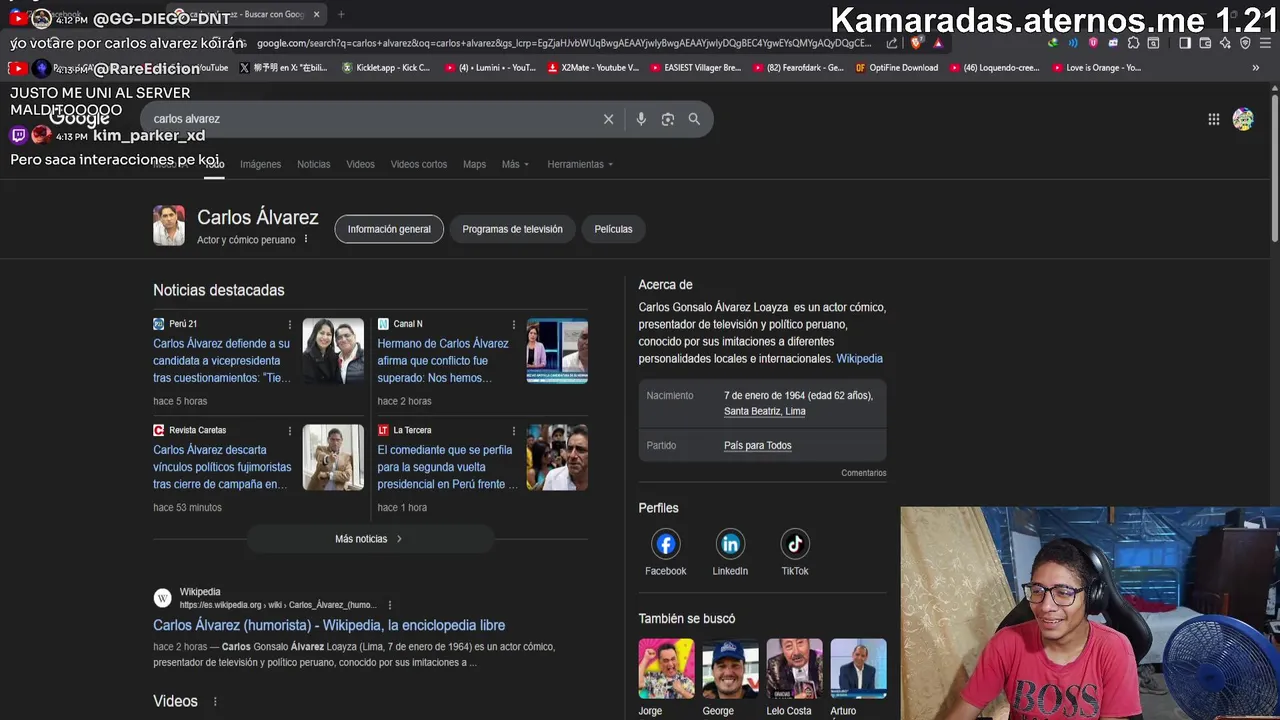The height and width of the screenshot is (720, 1280).
Task: Open Carlos Álvarez profile thumbnail in header
Action: coord(169,226)
